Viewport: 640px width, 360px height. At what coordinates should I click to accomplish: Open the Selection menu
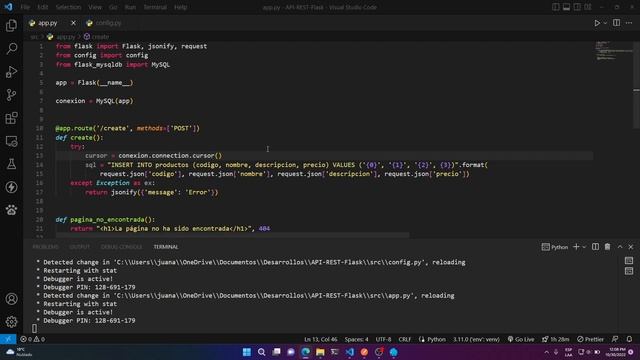click(68, 7)
